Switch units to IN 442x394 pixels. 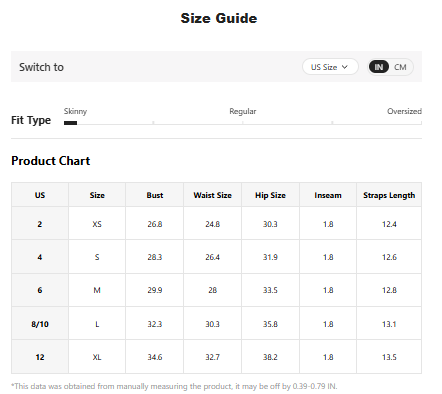coord(379,67)
